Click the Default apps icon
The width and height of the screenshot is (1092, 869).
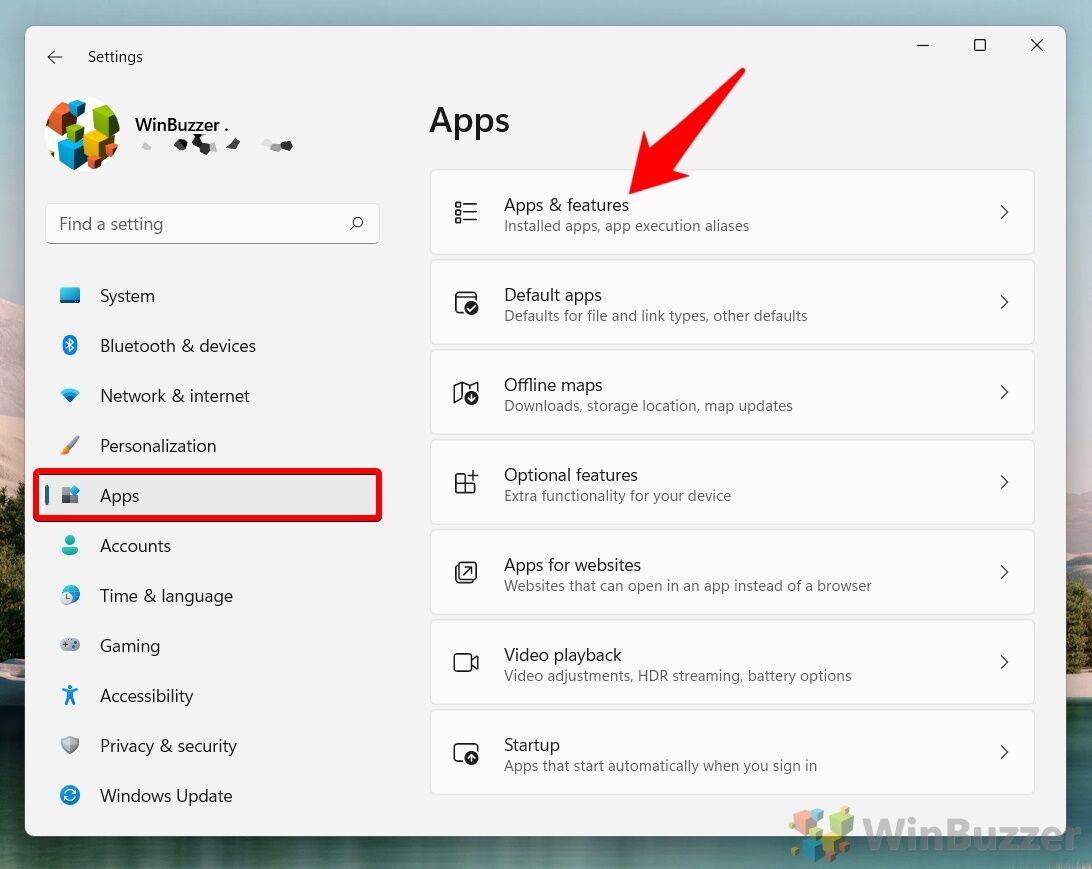466,302
